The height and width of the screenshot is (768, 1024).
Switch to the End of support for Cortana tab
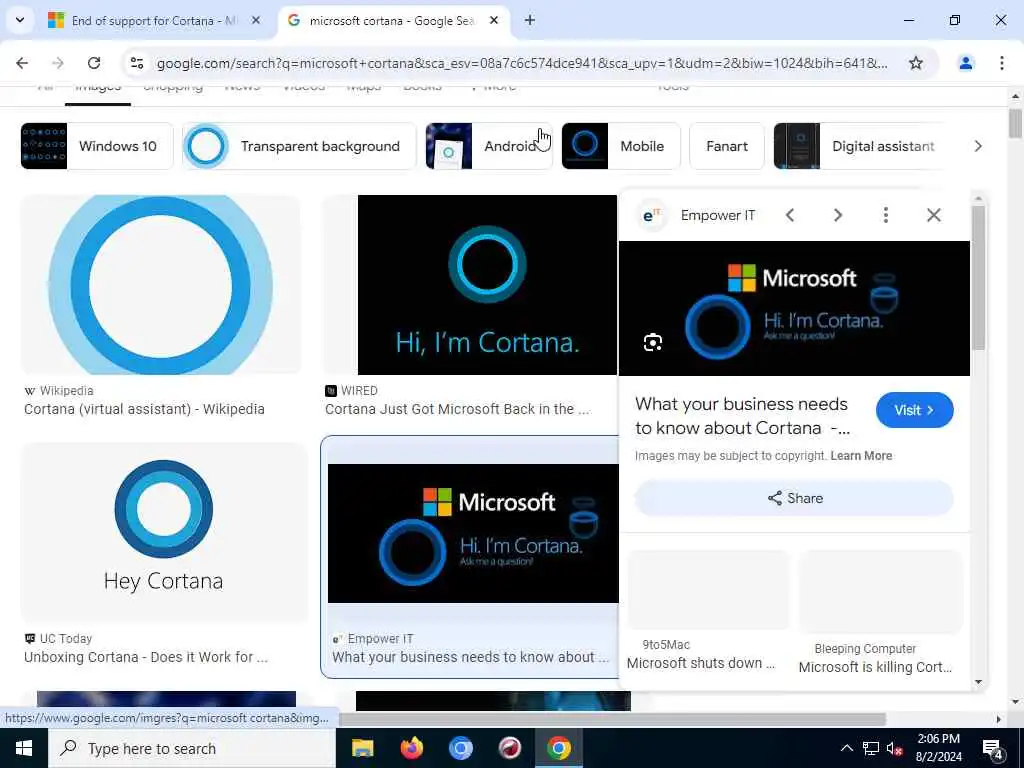point(154,20)
